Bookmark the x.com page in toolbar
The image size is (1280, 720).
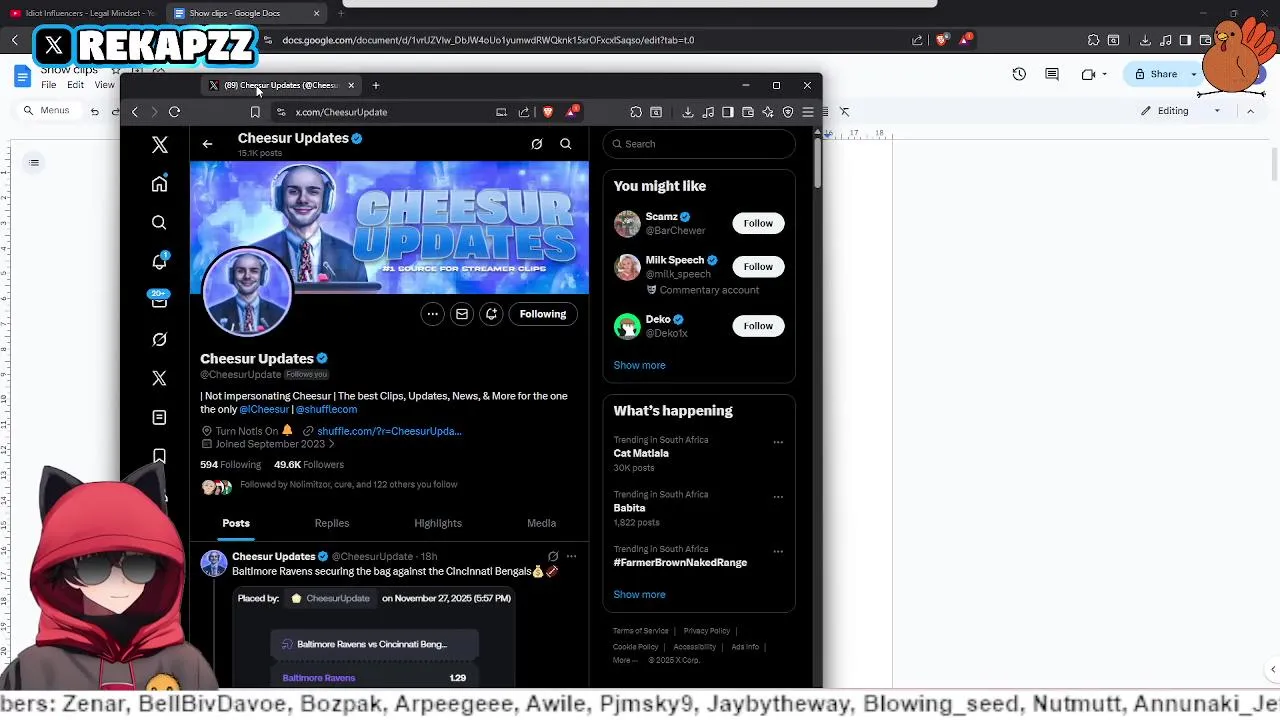pyautogui.click(x=255, y=112)
